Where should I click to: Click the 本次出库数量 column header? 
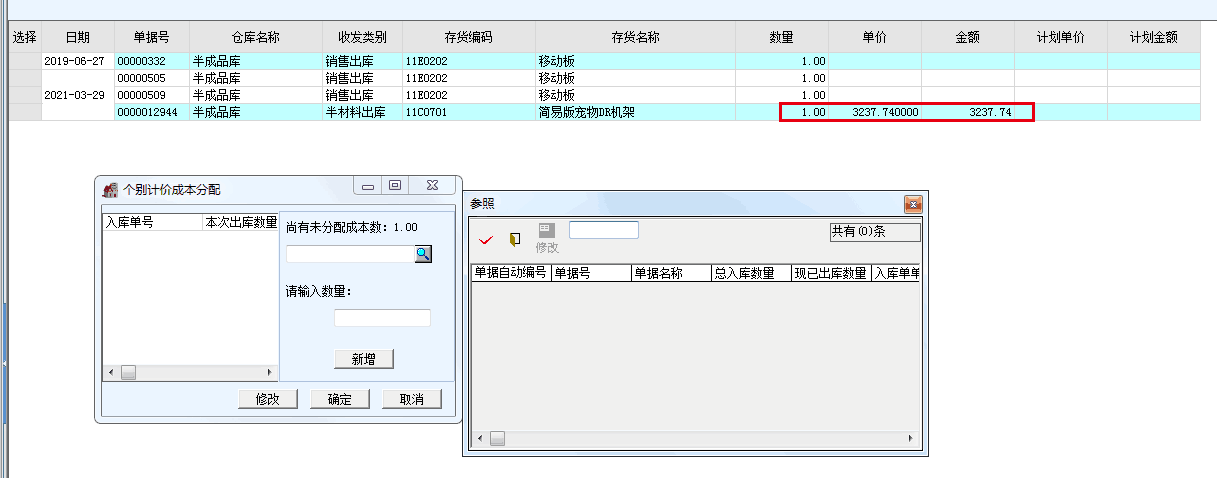click(241, 223)
